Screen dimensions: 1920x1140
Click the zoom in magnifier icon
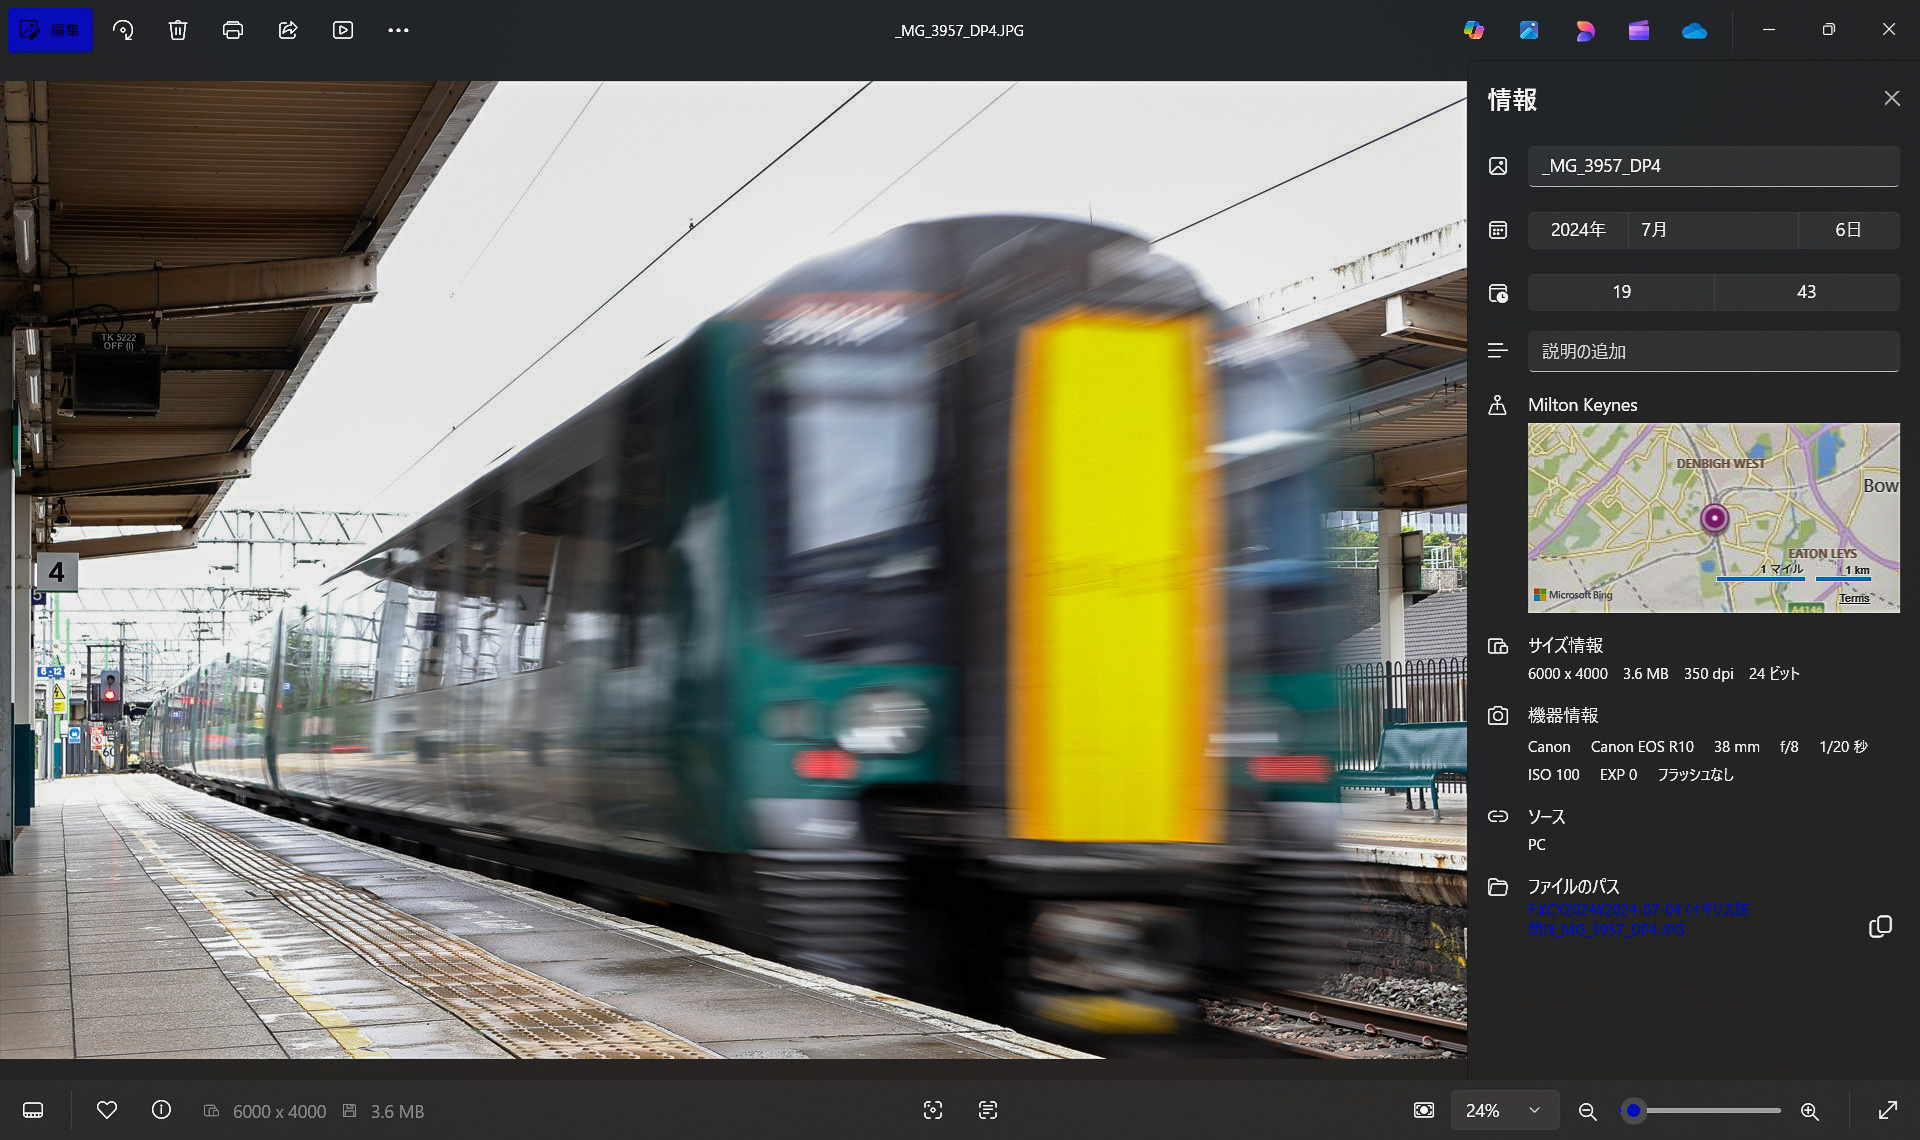[1809, 1111]
